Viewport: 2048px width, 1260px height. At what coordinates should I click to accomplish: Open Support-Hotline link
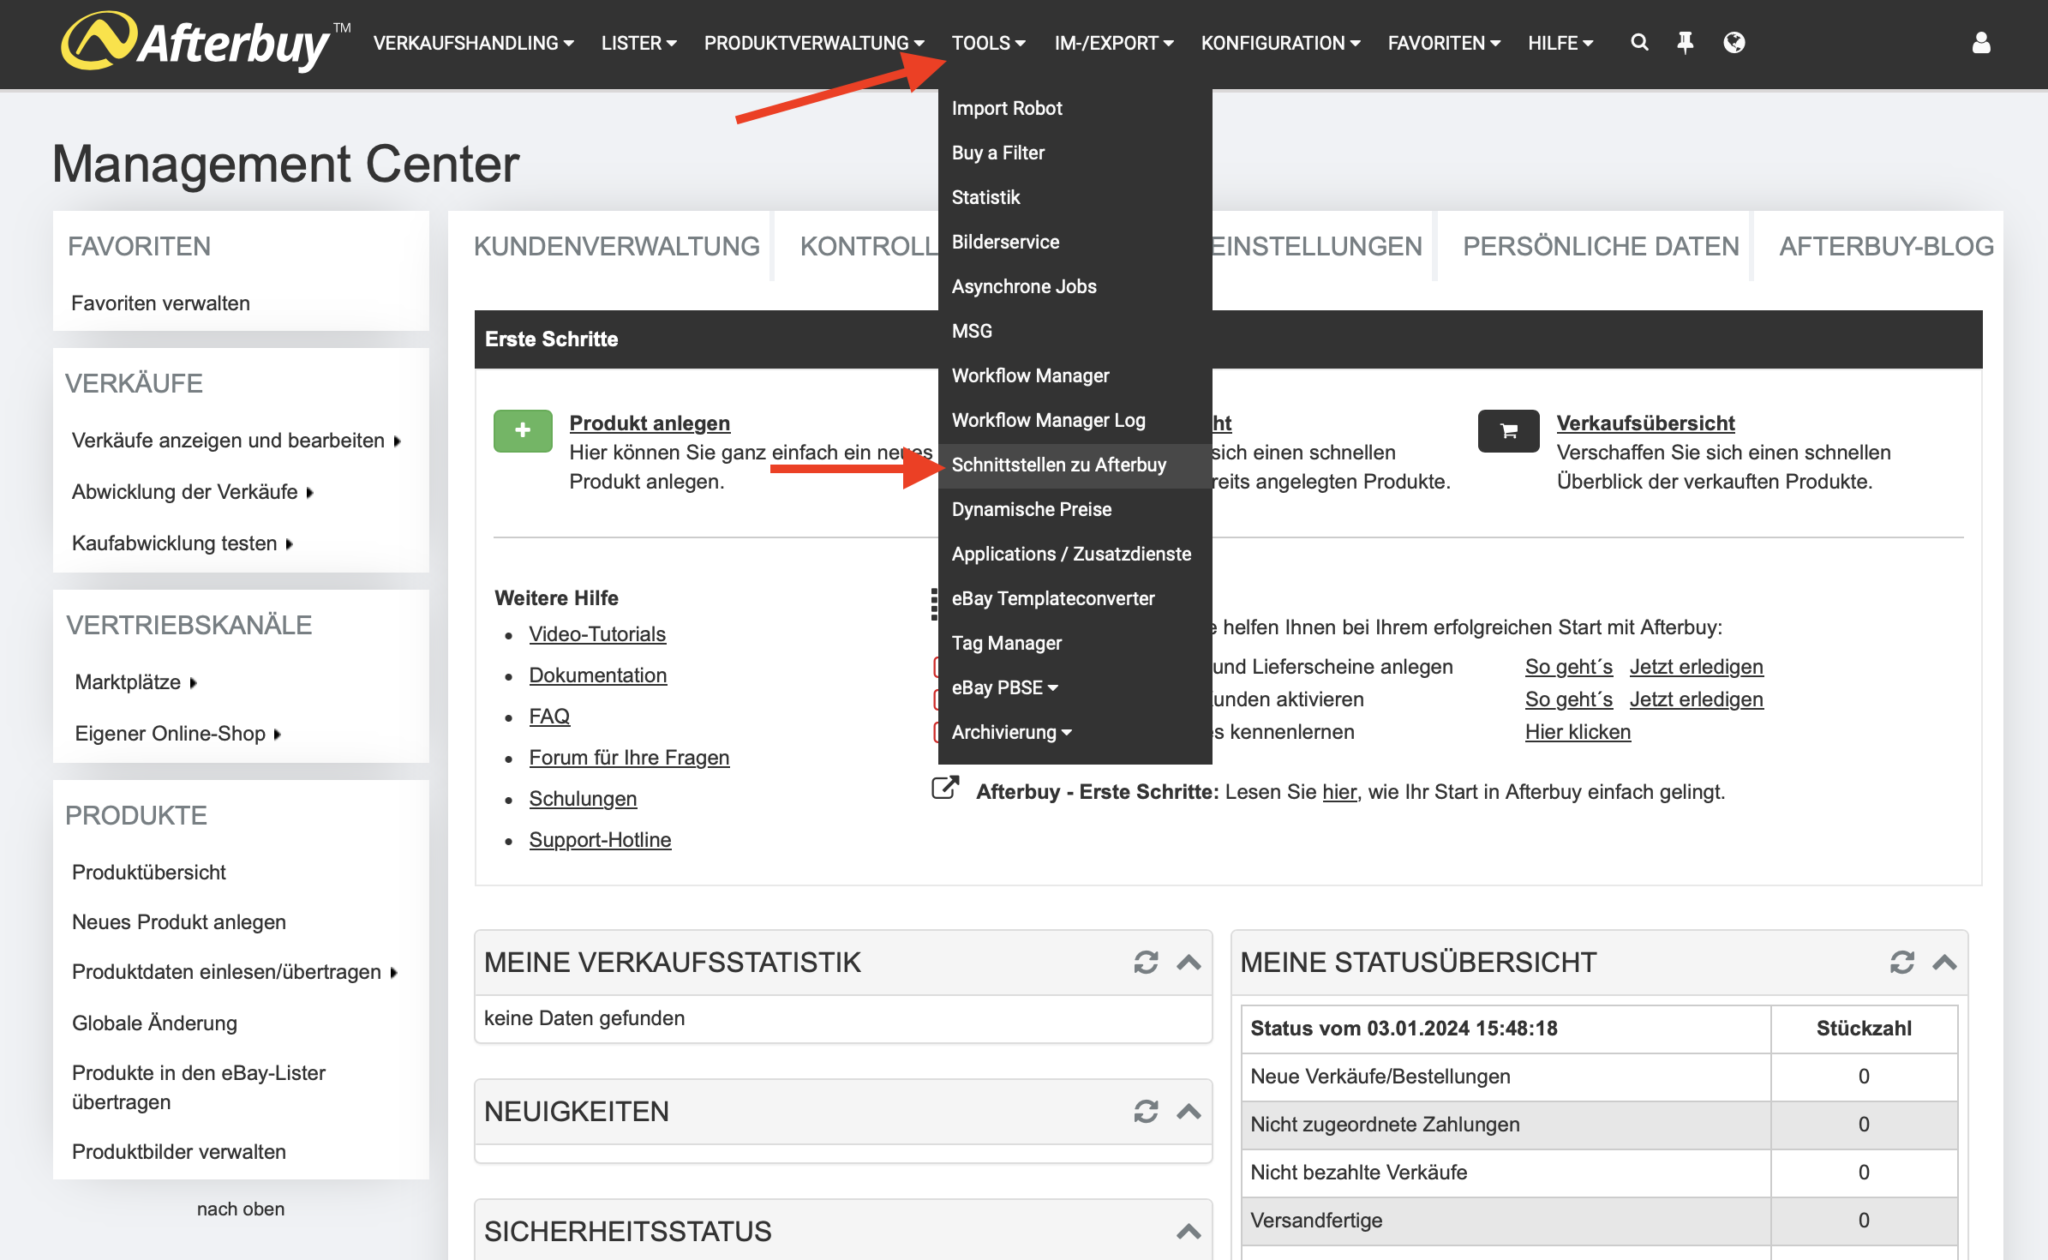[x=600, y=840]
